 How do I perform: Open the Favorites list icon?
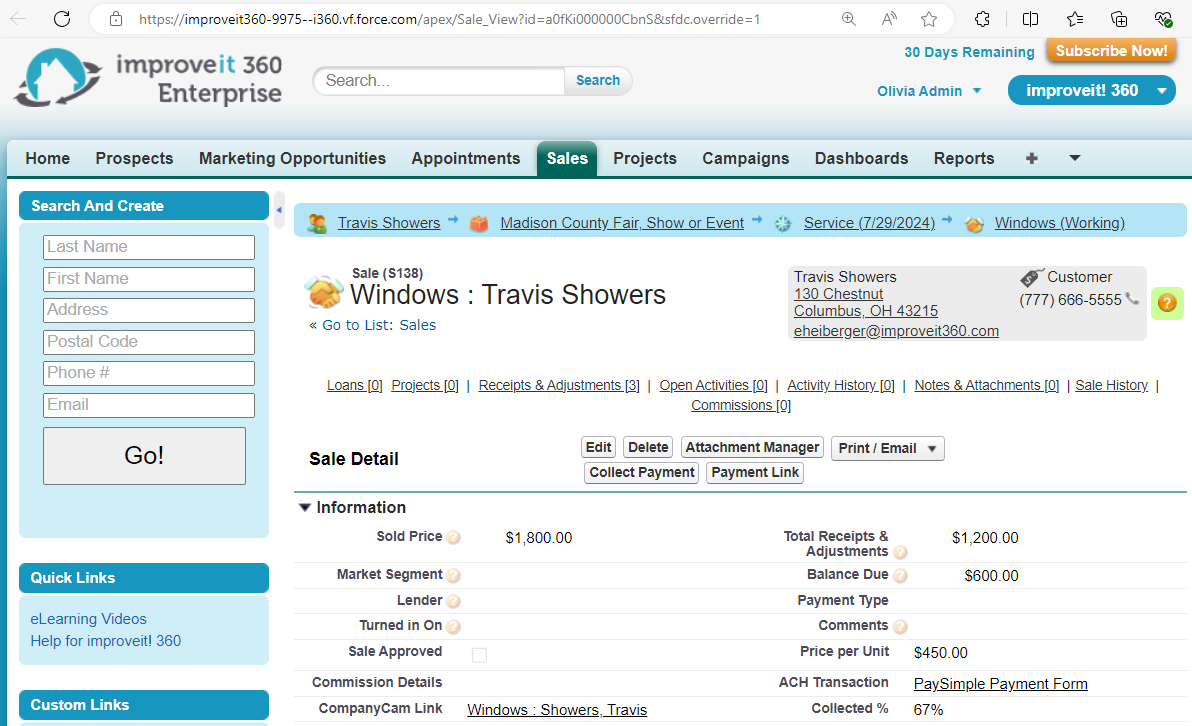pos(1074,19)
